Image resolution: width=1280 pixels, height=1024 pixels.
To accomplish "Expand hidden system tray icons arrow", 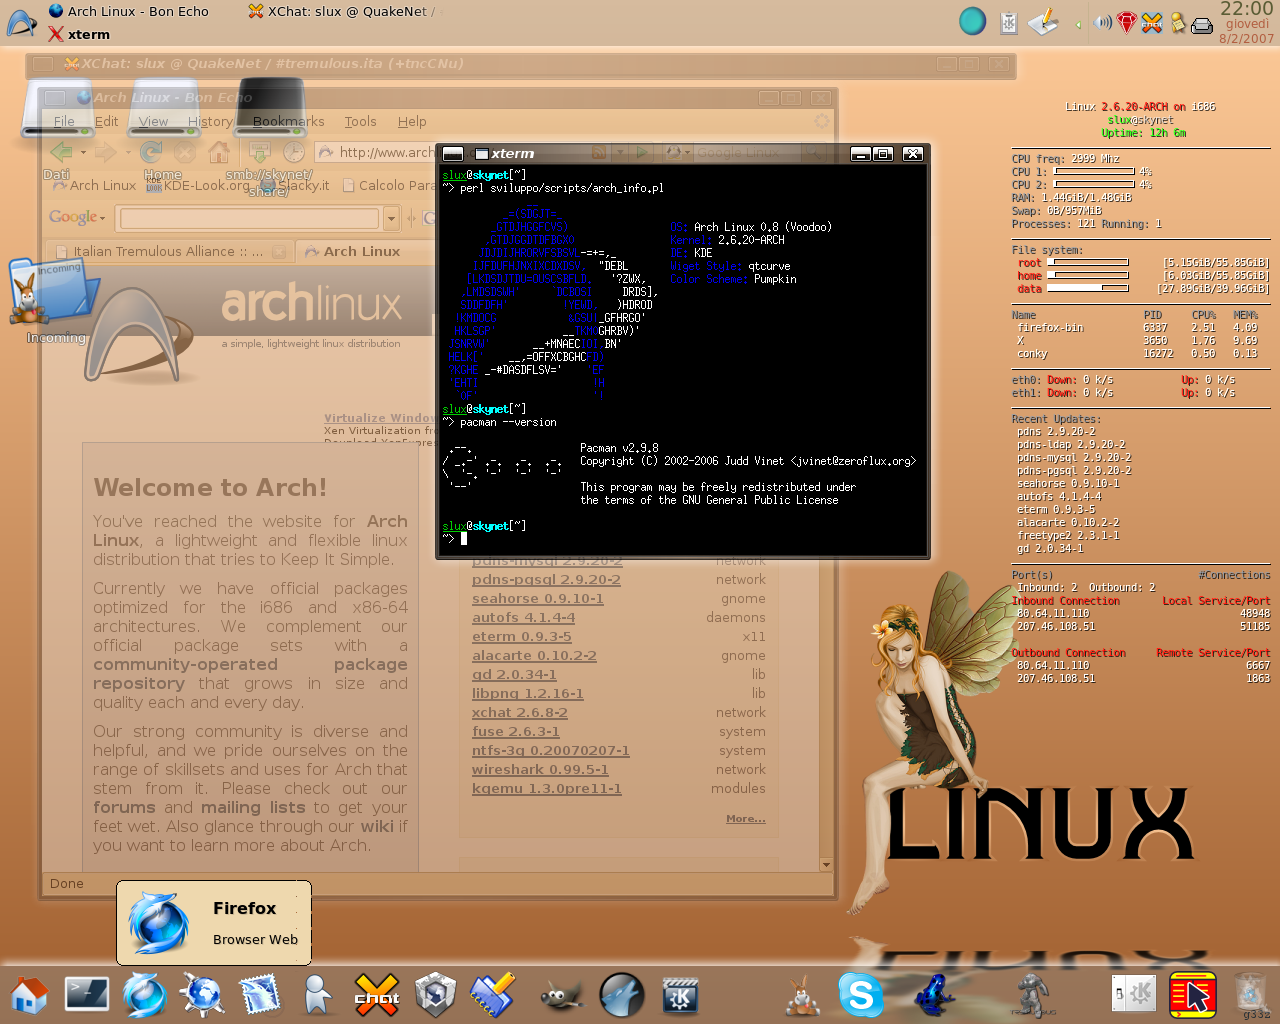I will click(x=1078, y=23).
